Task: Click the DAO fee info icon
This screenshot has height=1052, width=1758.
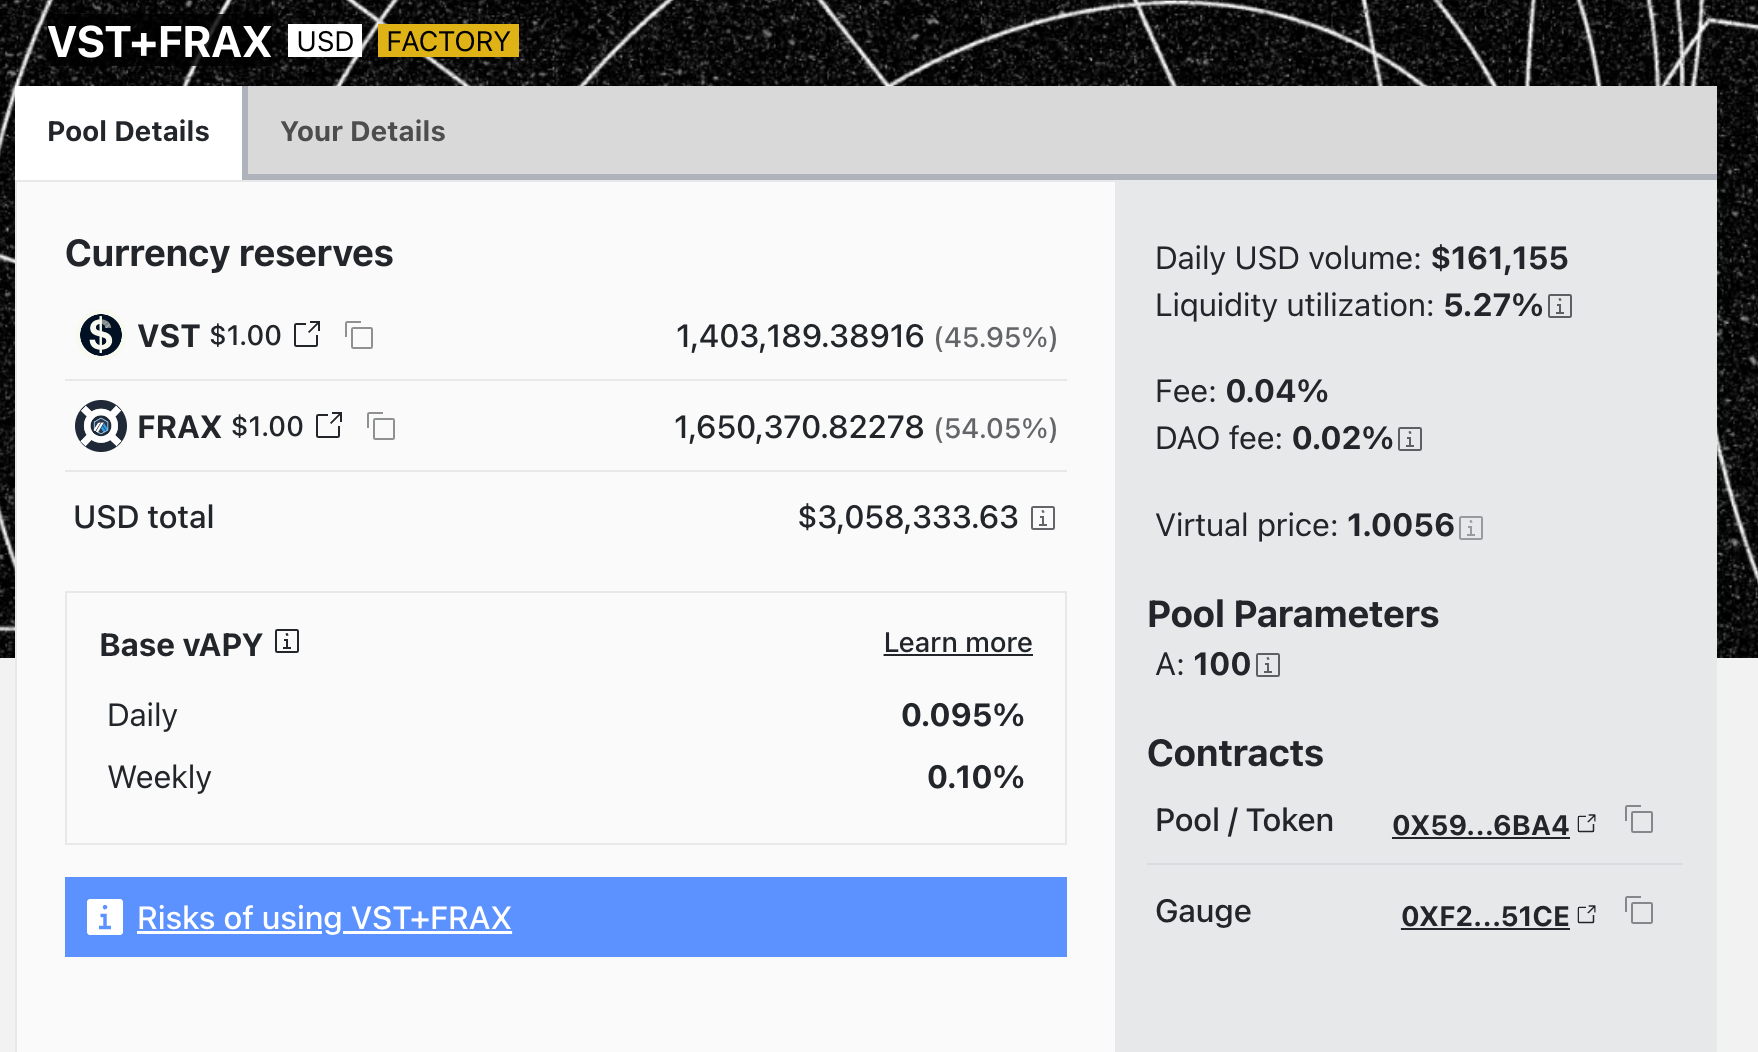Action: pos(1410,439)
